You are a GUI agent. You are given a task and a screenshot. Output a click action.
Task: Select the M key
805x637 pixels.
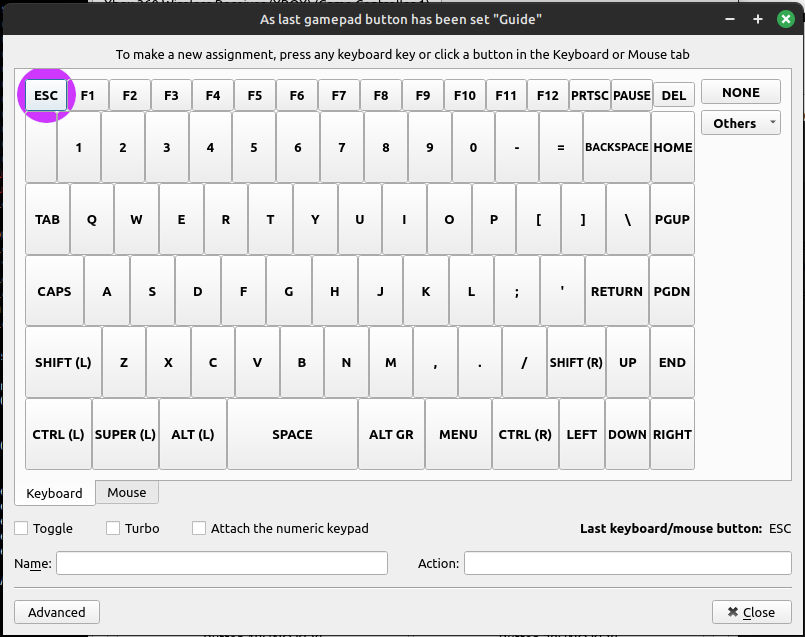point(391,362)
